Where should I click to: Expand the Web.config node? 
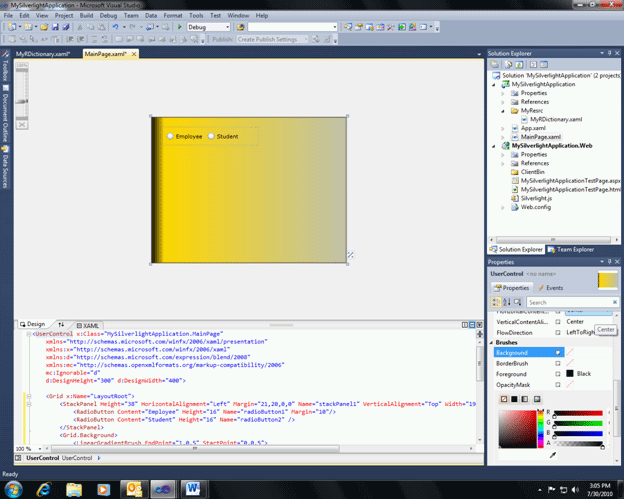click(x=503, y=207)
